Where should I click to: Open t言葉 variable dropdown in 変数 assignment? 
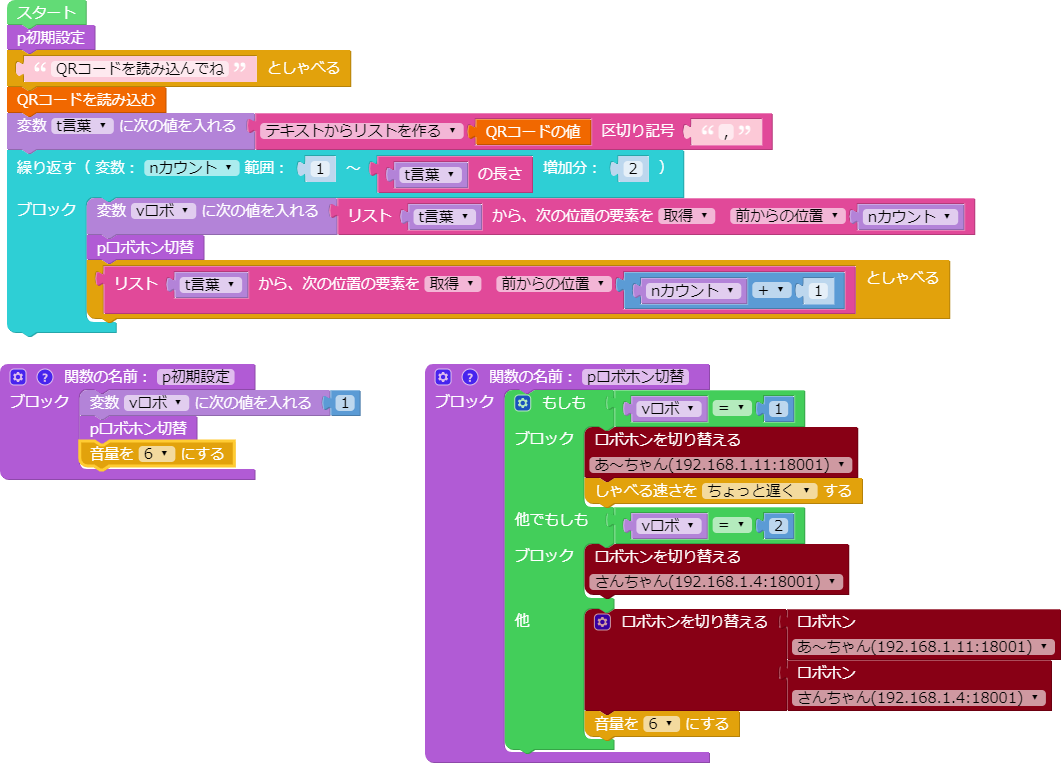(83, 126)
